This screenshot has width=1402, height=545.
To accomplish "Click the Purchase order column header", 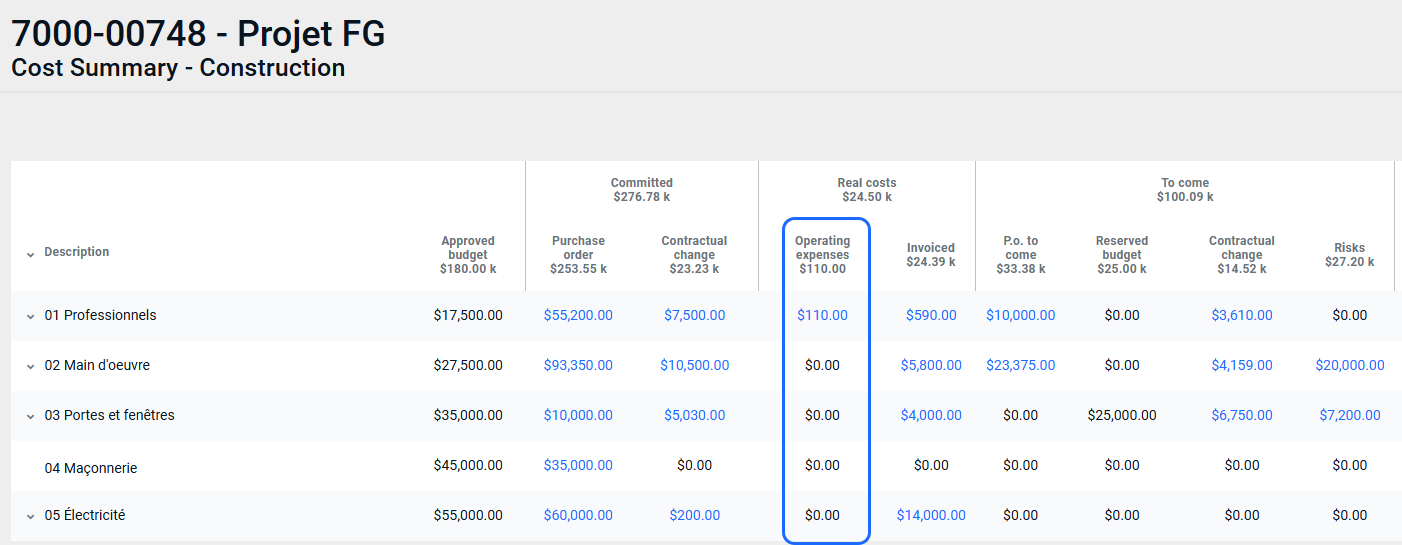I will pos(578,255).
